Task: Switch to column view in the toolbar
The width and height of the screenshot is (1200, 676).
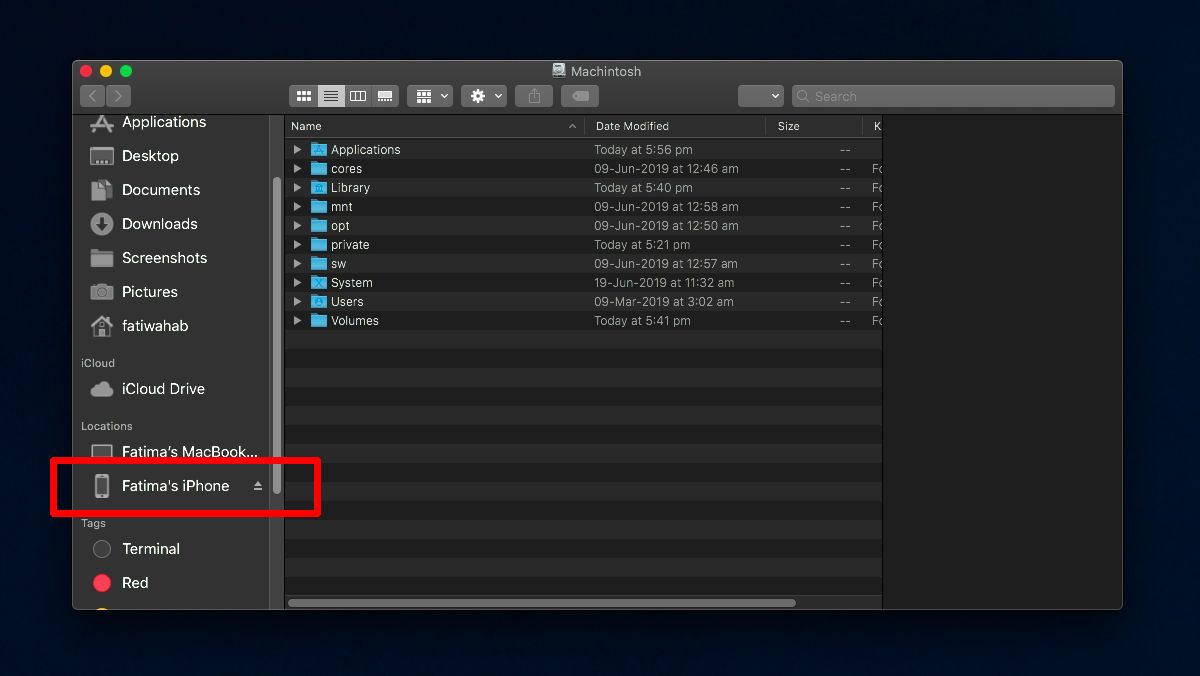Action: pyautogui.click(x=358, y=96)
